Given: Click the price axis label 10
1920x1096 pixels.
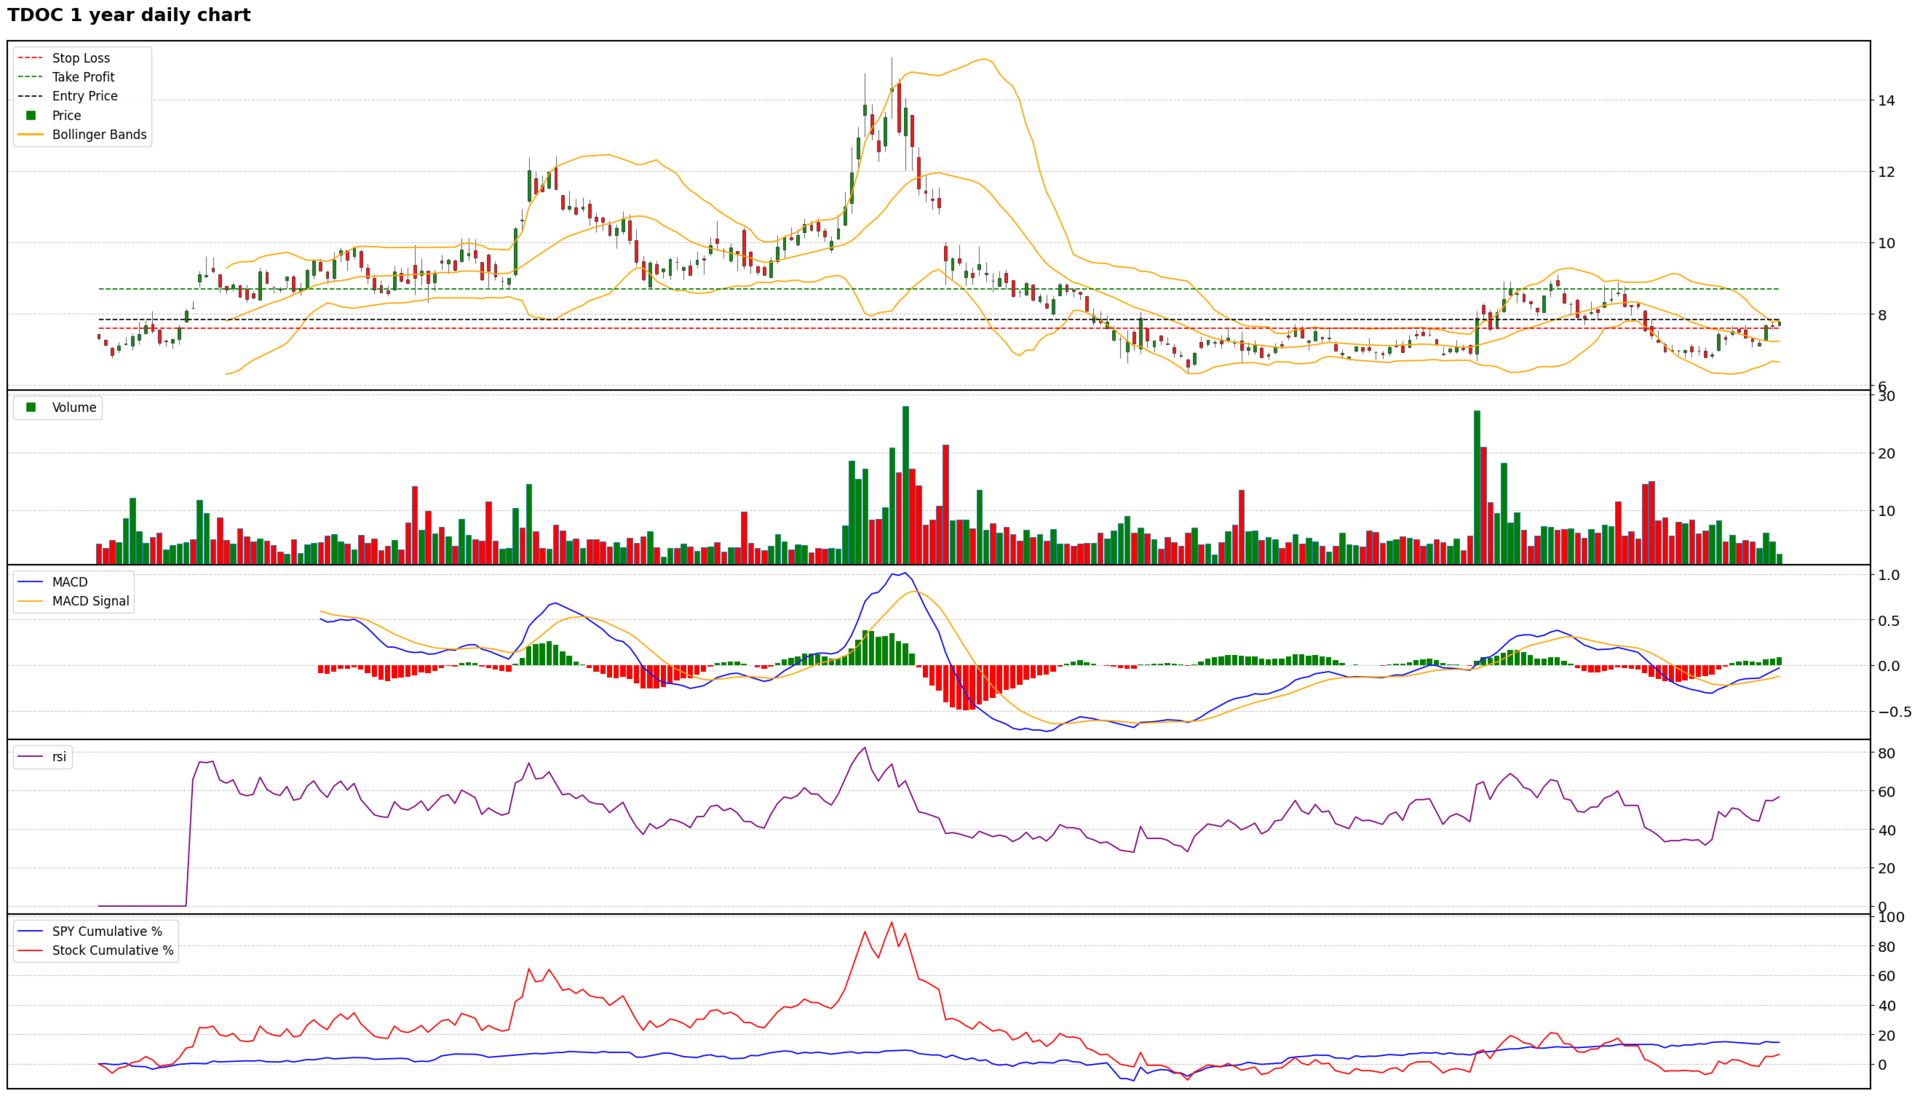Looking at the screenshot, I should [1886, 243].
